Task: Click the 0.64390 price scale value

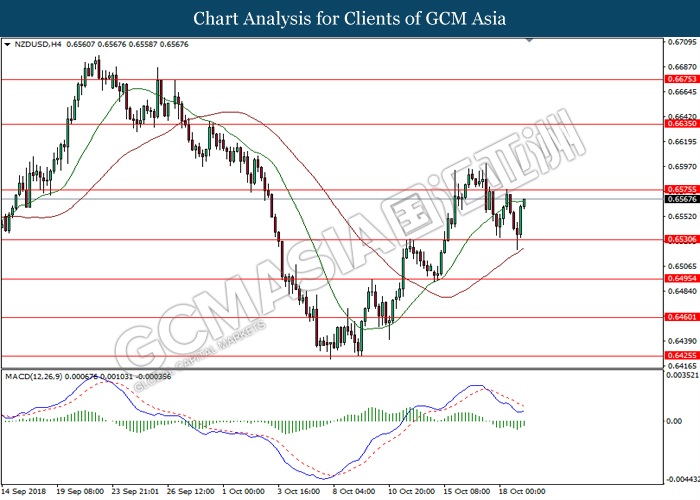Action: [682, 341]
